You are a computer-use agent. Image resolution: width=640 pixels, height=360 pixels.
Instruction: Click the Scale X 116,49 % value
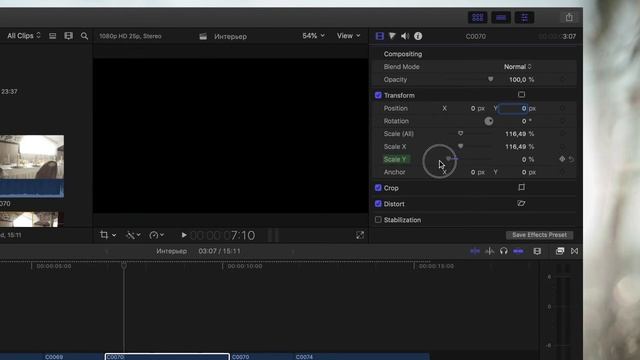(x=519, y=147)
